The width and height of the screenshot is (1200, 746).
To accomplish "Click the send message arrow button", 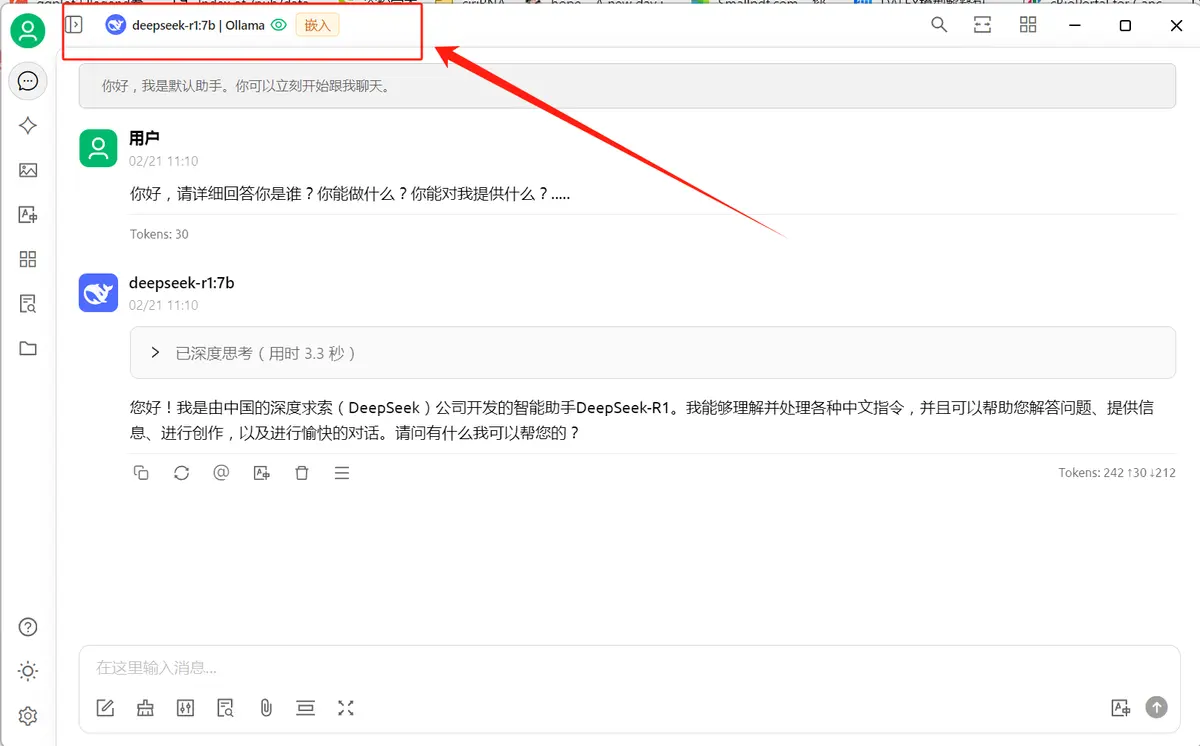I will (x=1156, y=708).
